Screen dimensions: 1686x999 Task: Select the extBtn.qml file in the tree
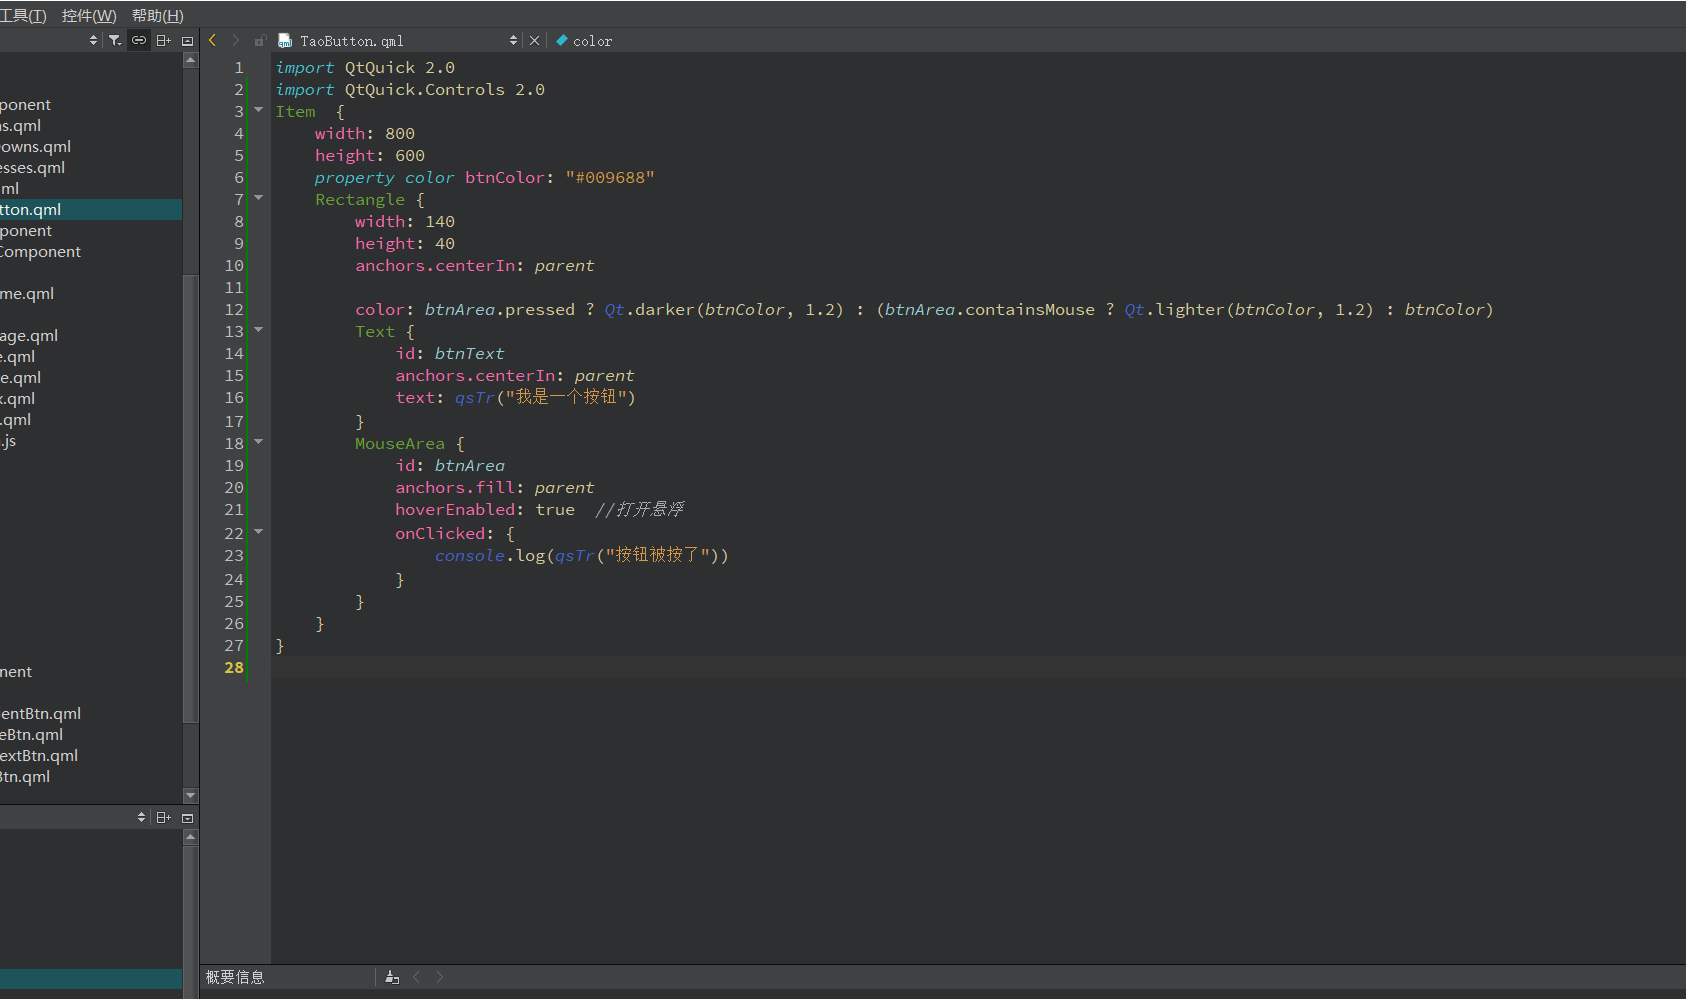point(39,755)
